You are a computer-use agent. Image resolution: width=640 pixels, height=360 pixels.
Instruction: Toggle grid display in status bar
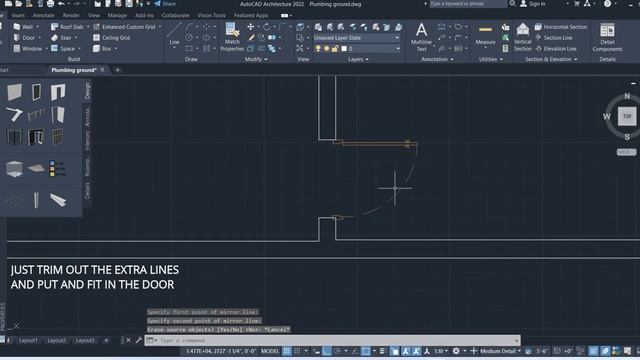tap(287, 351)
